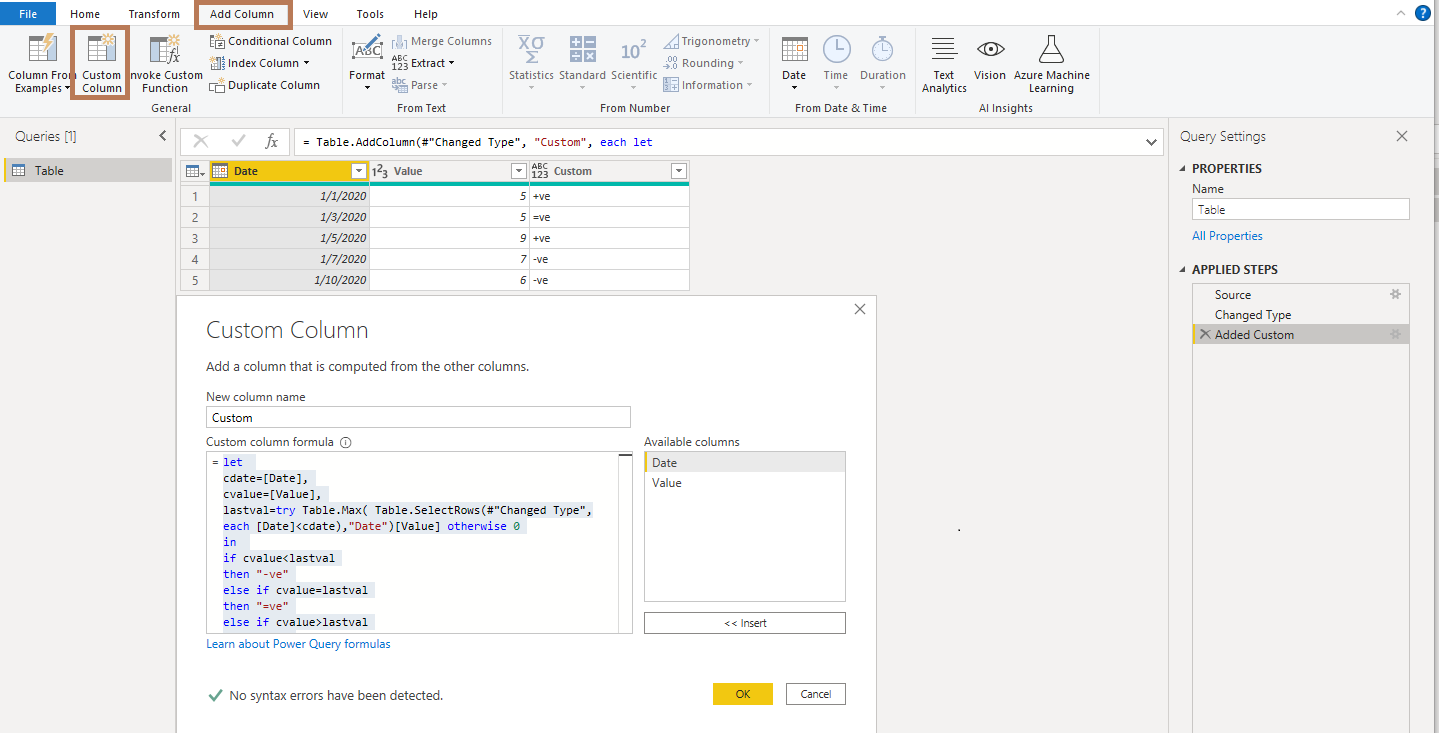Open Index Column dropdown

[306, 63]
